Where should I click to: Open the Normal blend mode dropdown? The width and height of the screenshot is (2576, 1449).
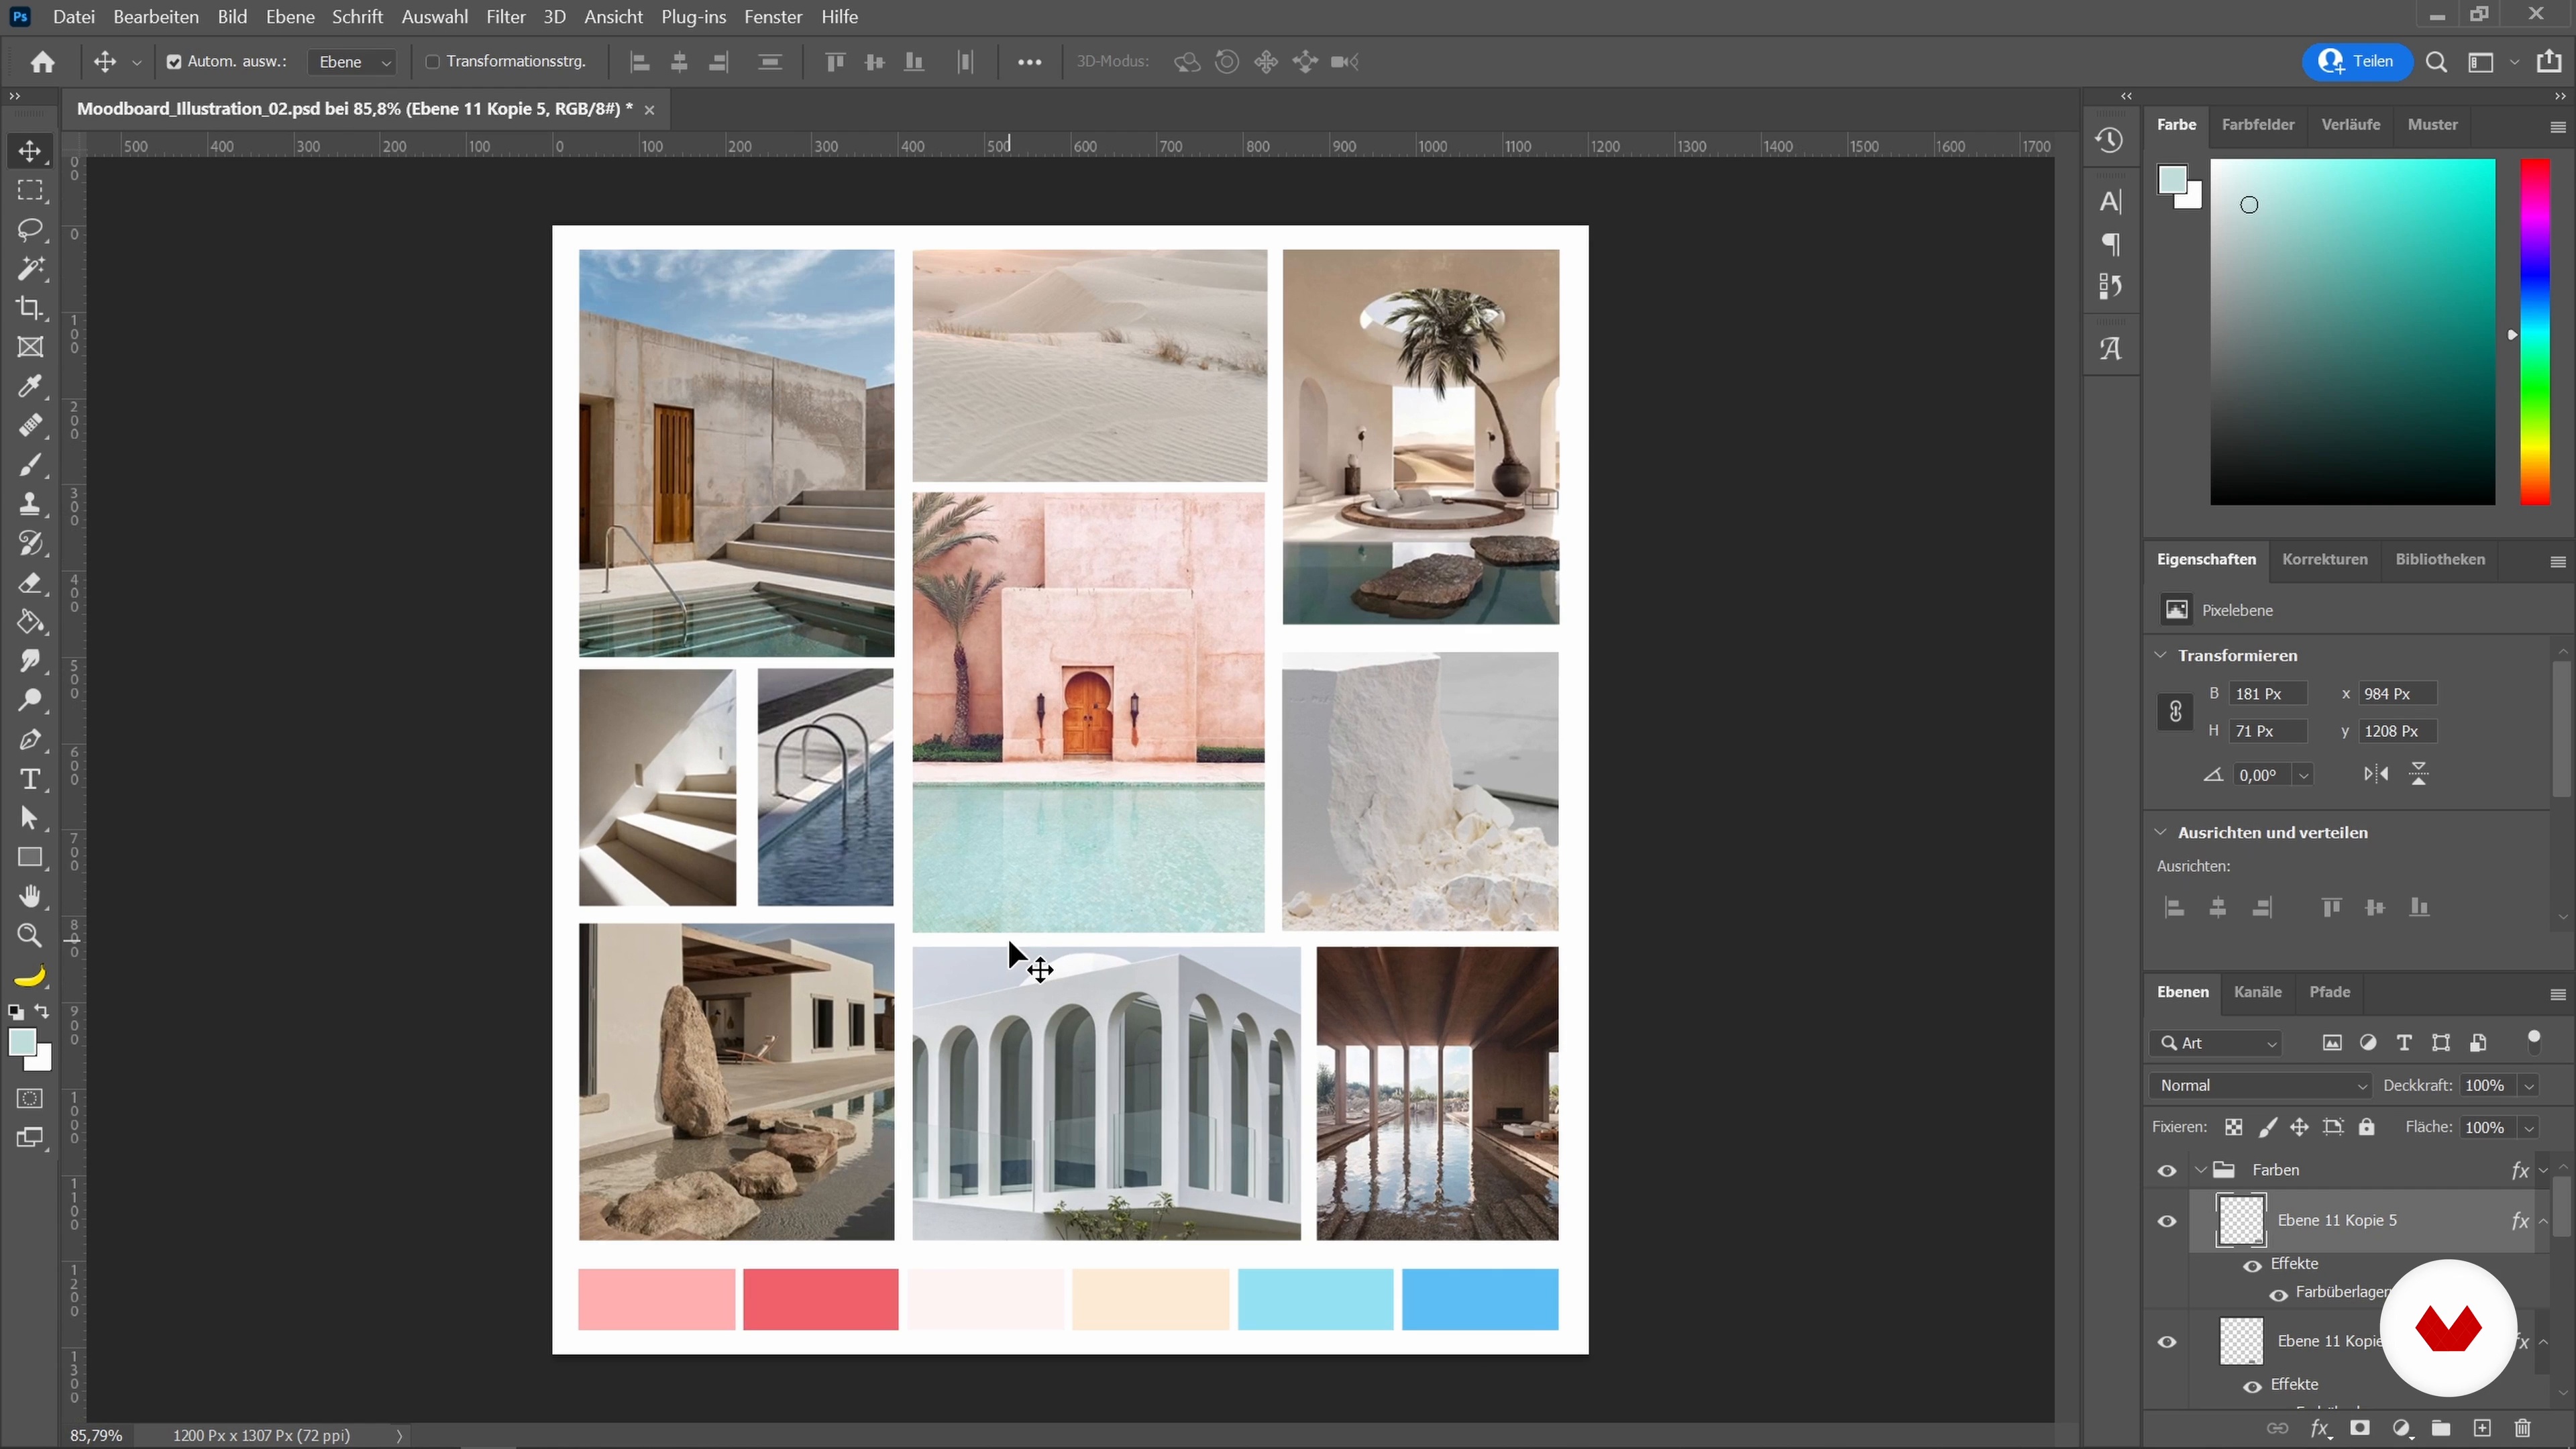point(2260,1086)
